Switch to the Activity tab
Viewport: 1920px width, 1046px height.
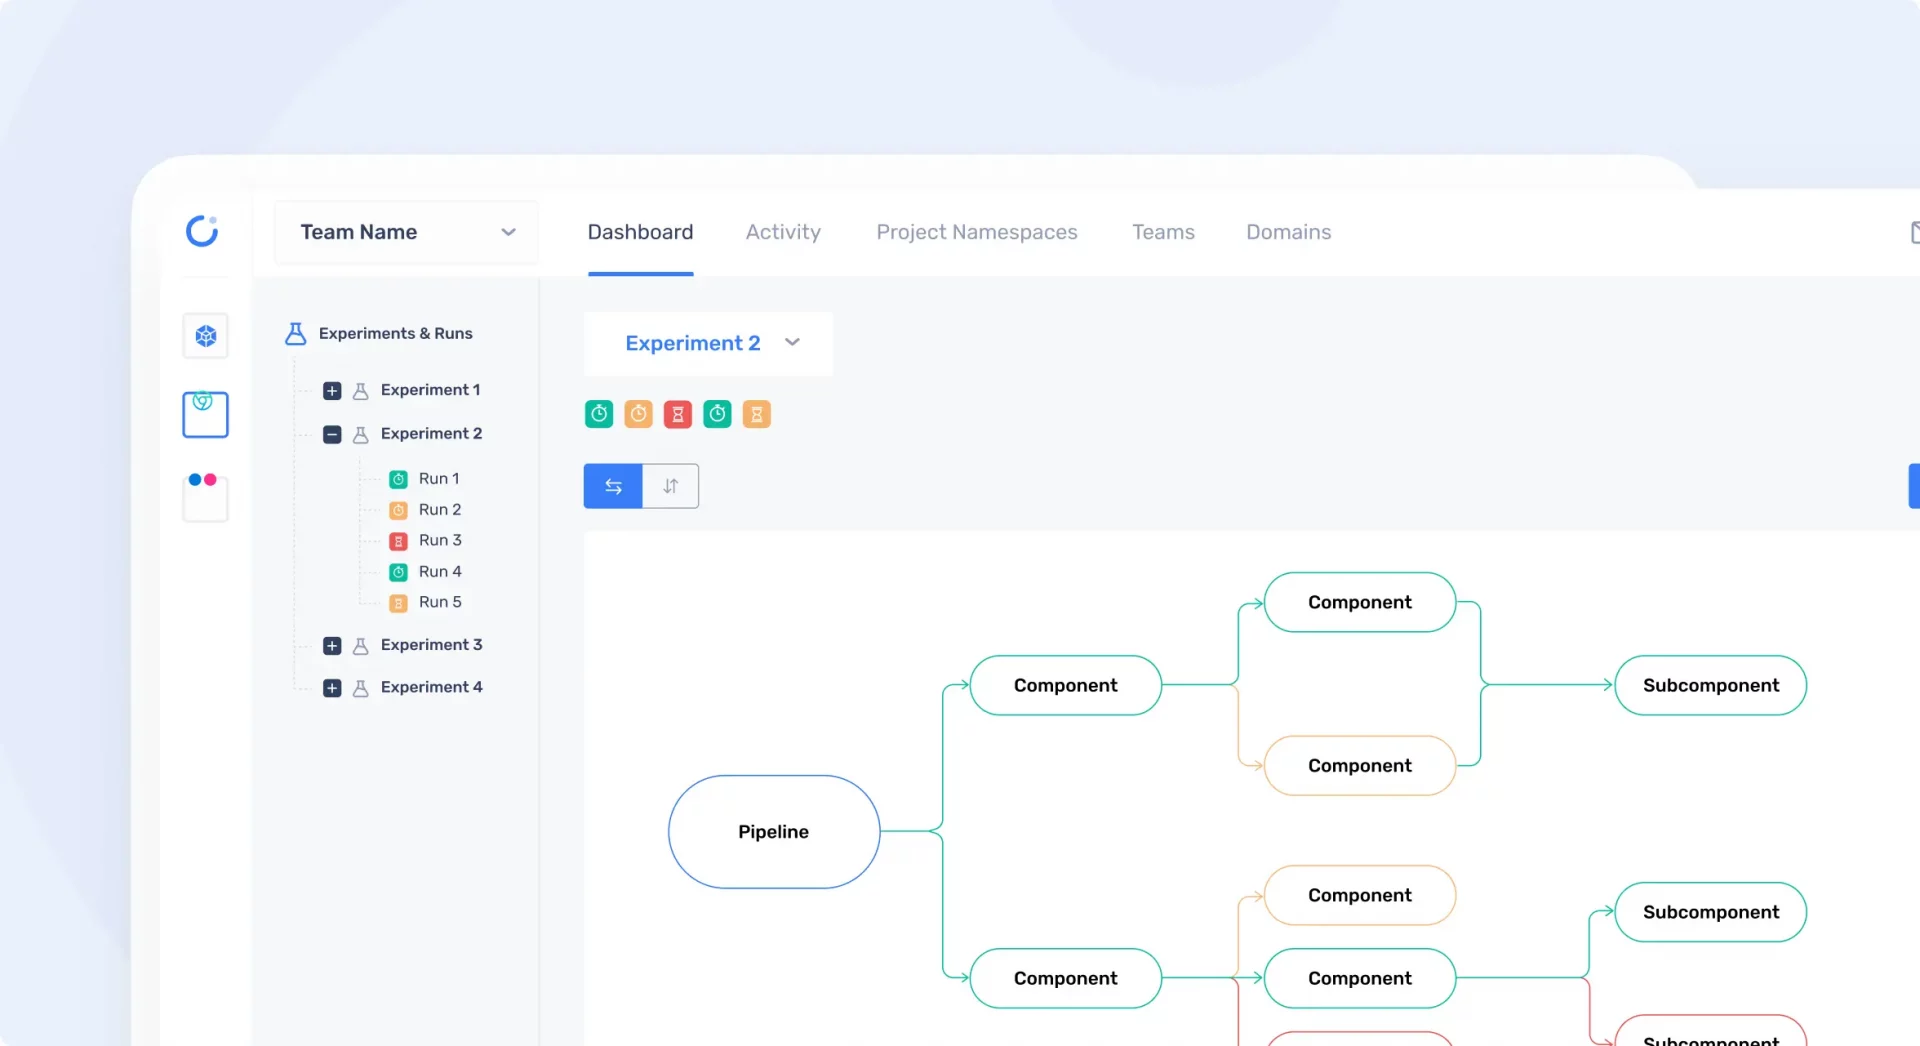coord(782,232)
